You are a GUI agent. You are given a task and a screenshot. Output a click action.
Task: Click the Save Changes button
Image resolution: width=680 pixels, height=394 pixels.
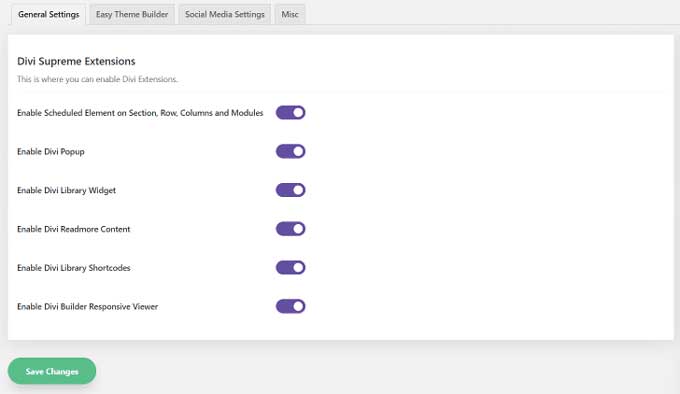pyautogui.click(x=52, y=371)
